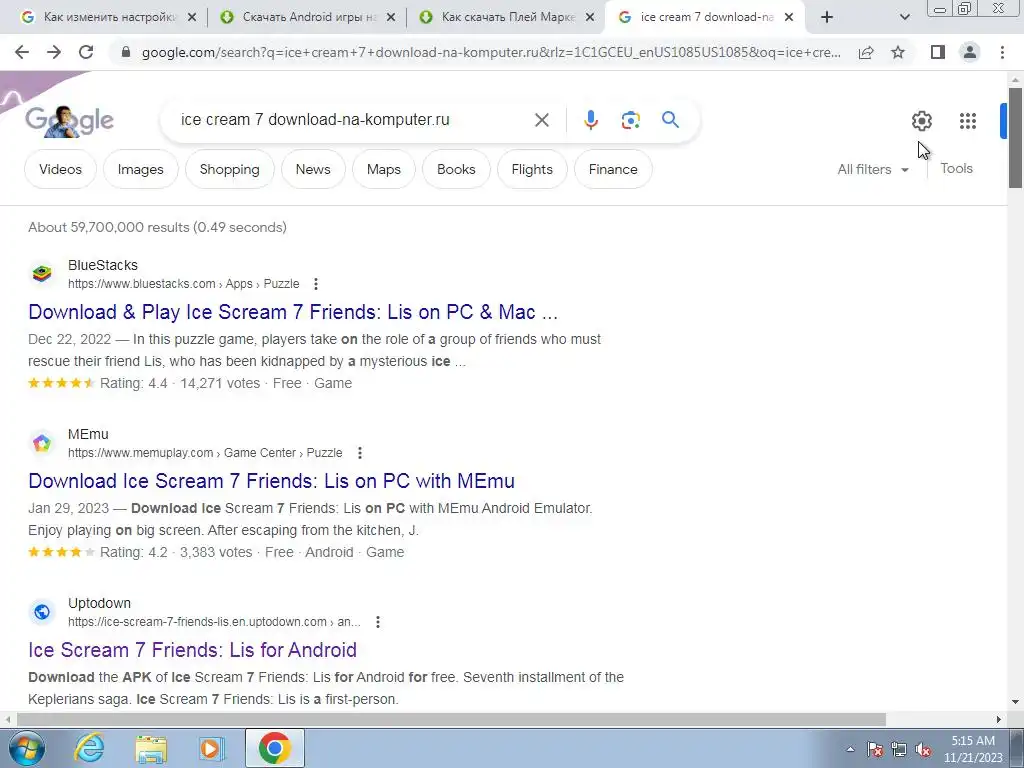
Task: Filter results by Flights
Action: (532, 169)
